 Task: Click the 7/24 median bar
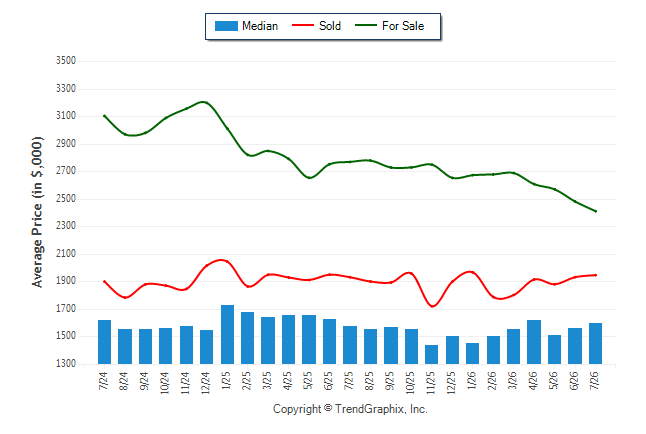point(104,342)
